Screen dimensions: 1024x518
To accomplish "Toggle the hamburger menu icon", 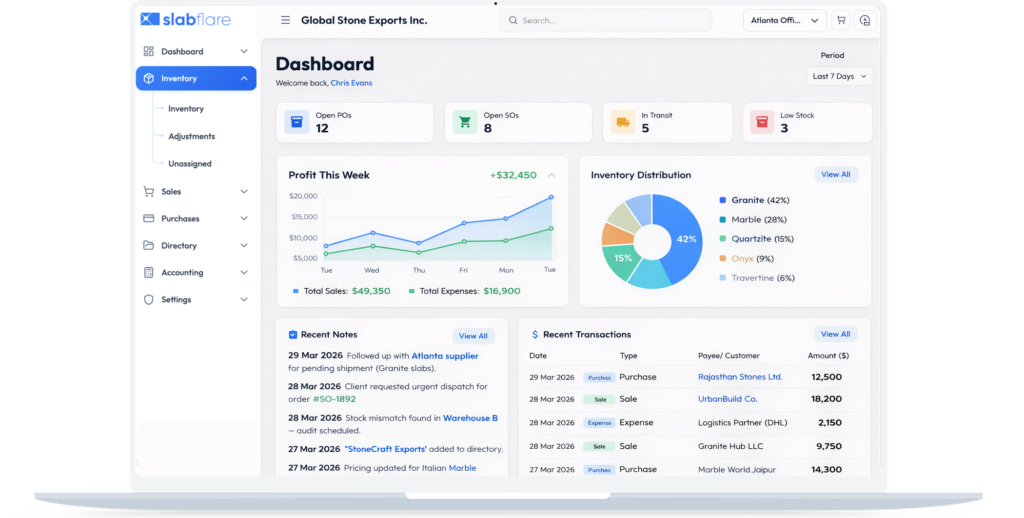I will point(285,20).
